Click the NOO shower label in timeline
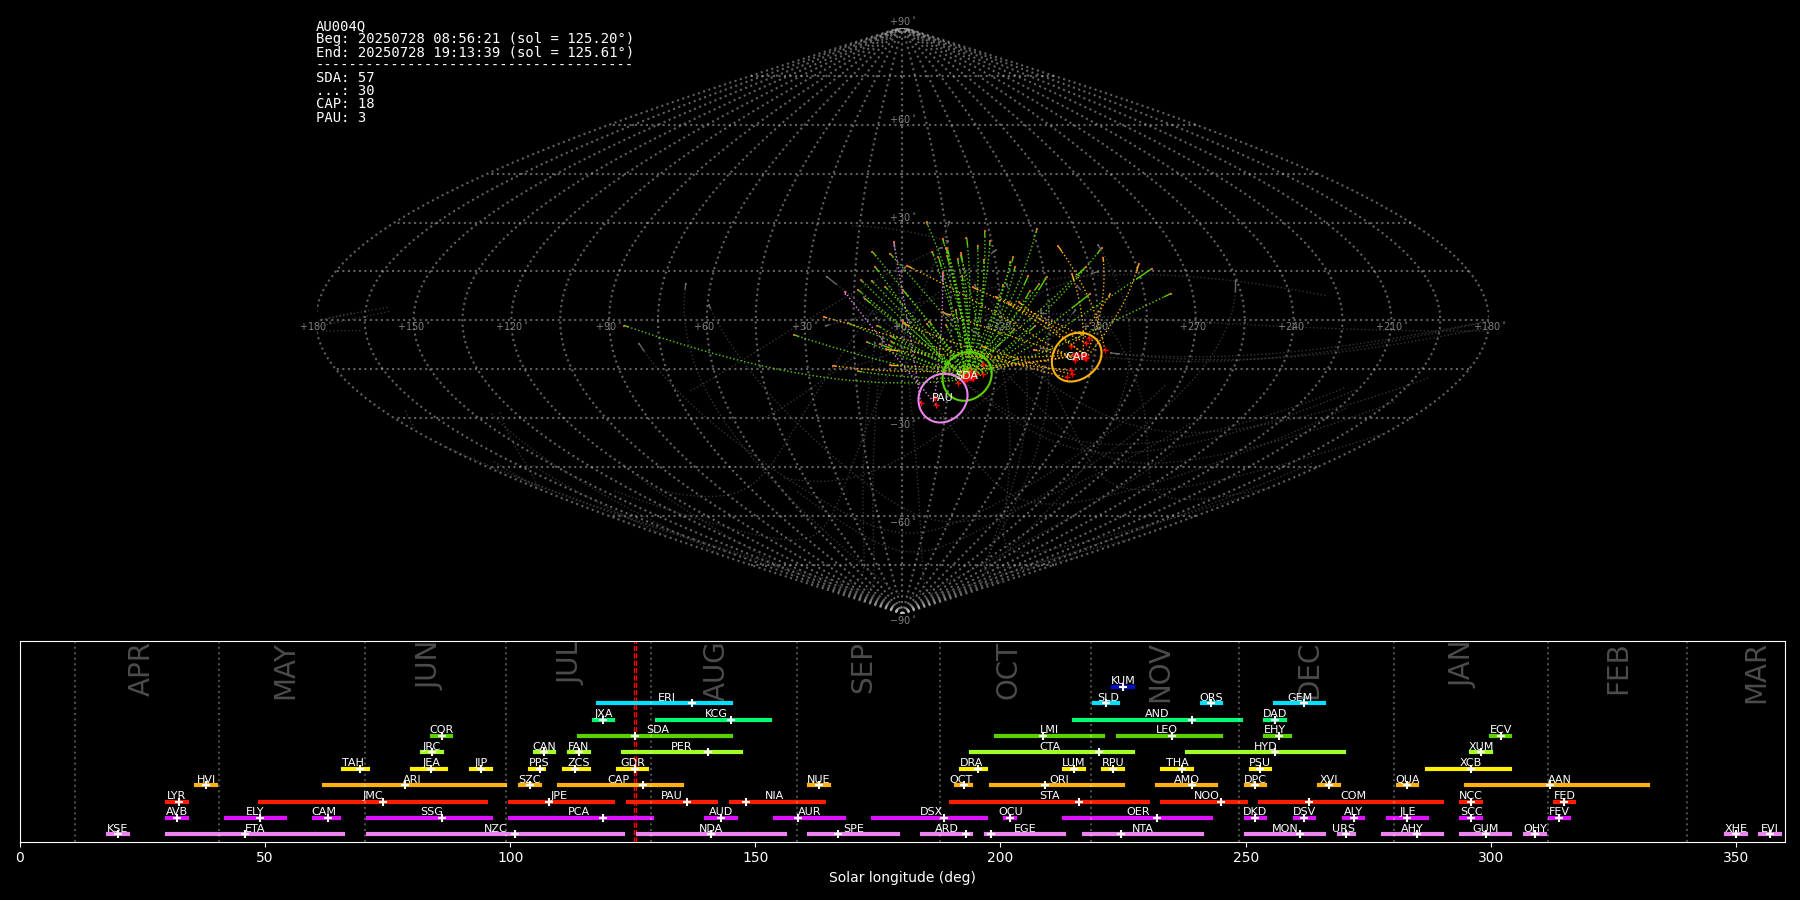This screenshot has height=900, width=1800. [1206, 796]
